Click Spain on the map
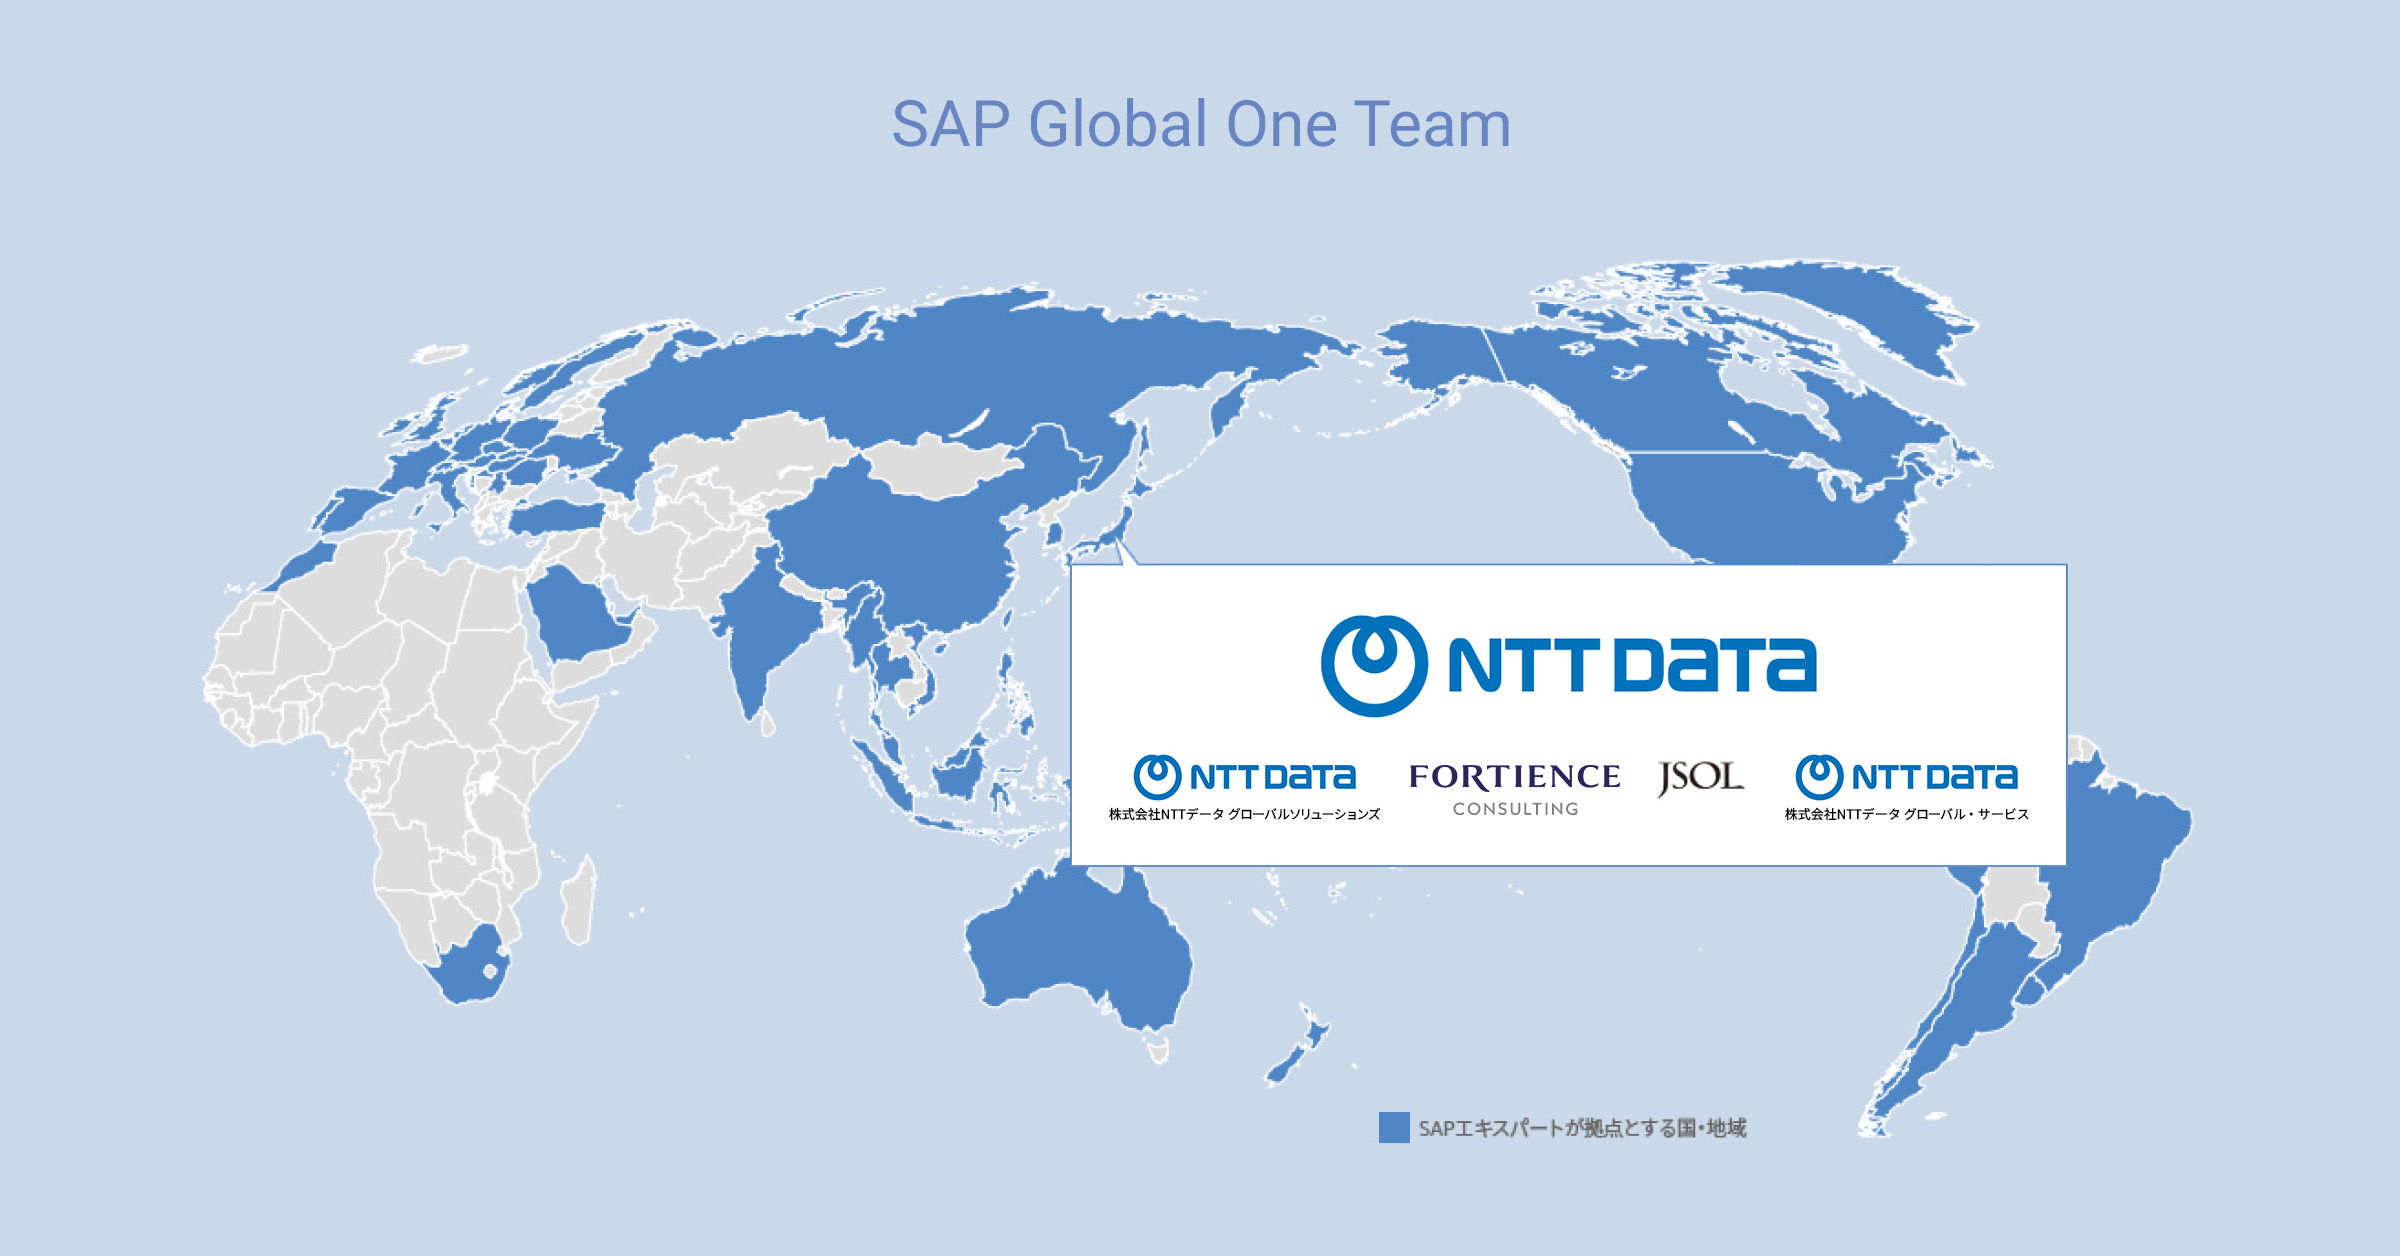The image size is (2400, 1256). [x=350, y=508]
